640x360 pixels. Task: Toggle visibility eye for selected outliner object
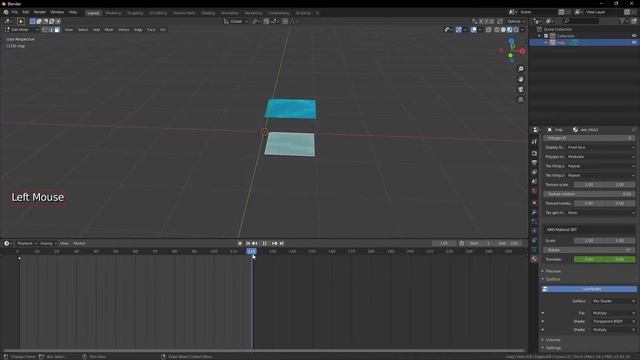[x=634, y=42]
